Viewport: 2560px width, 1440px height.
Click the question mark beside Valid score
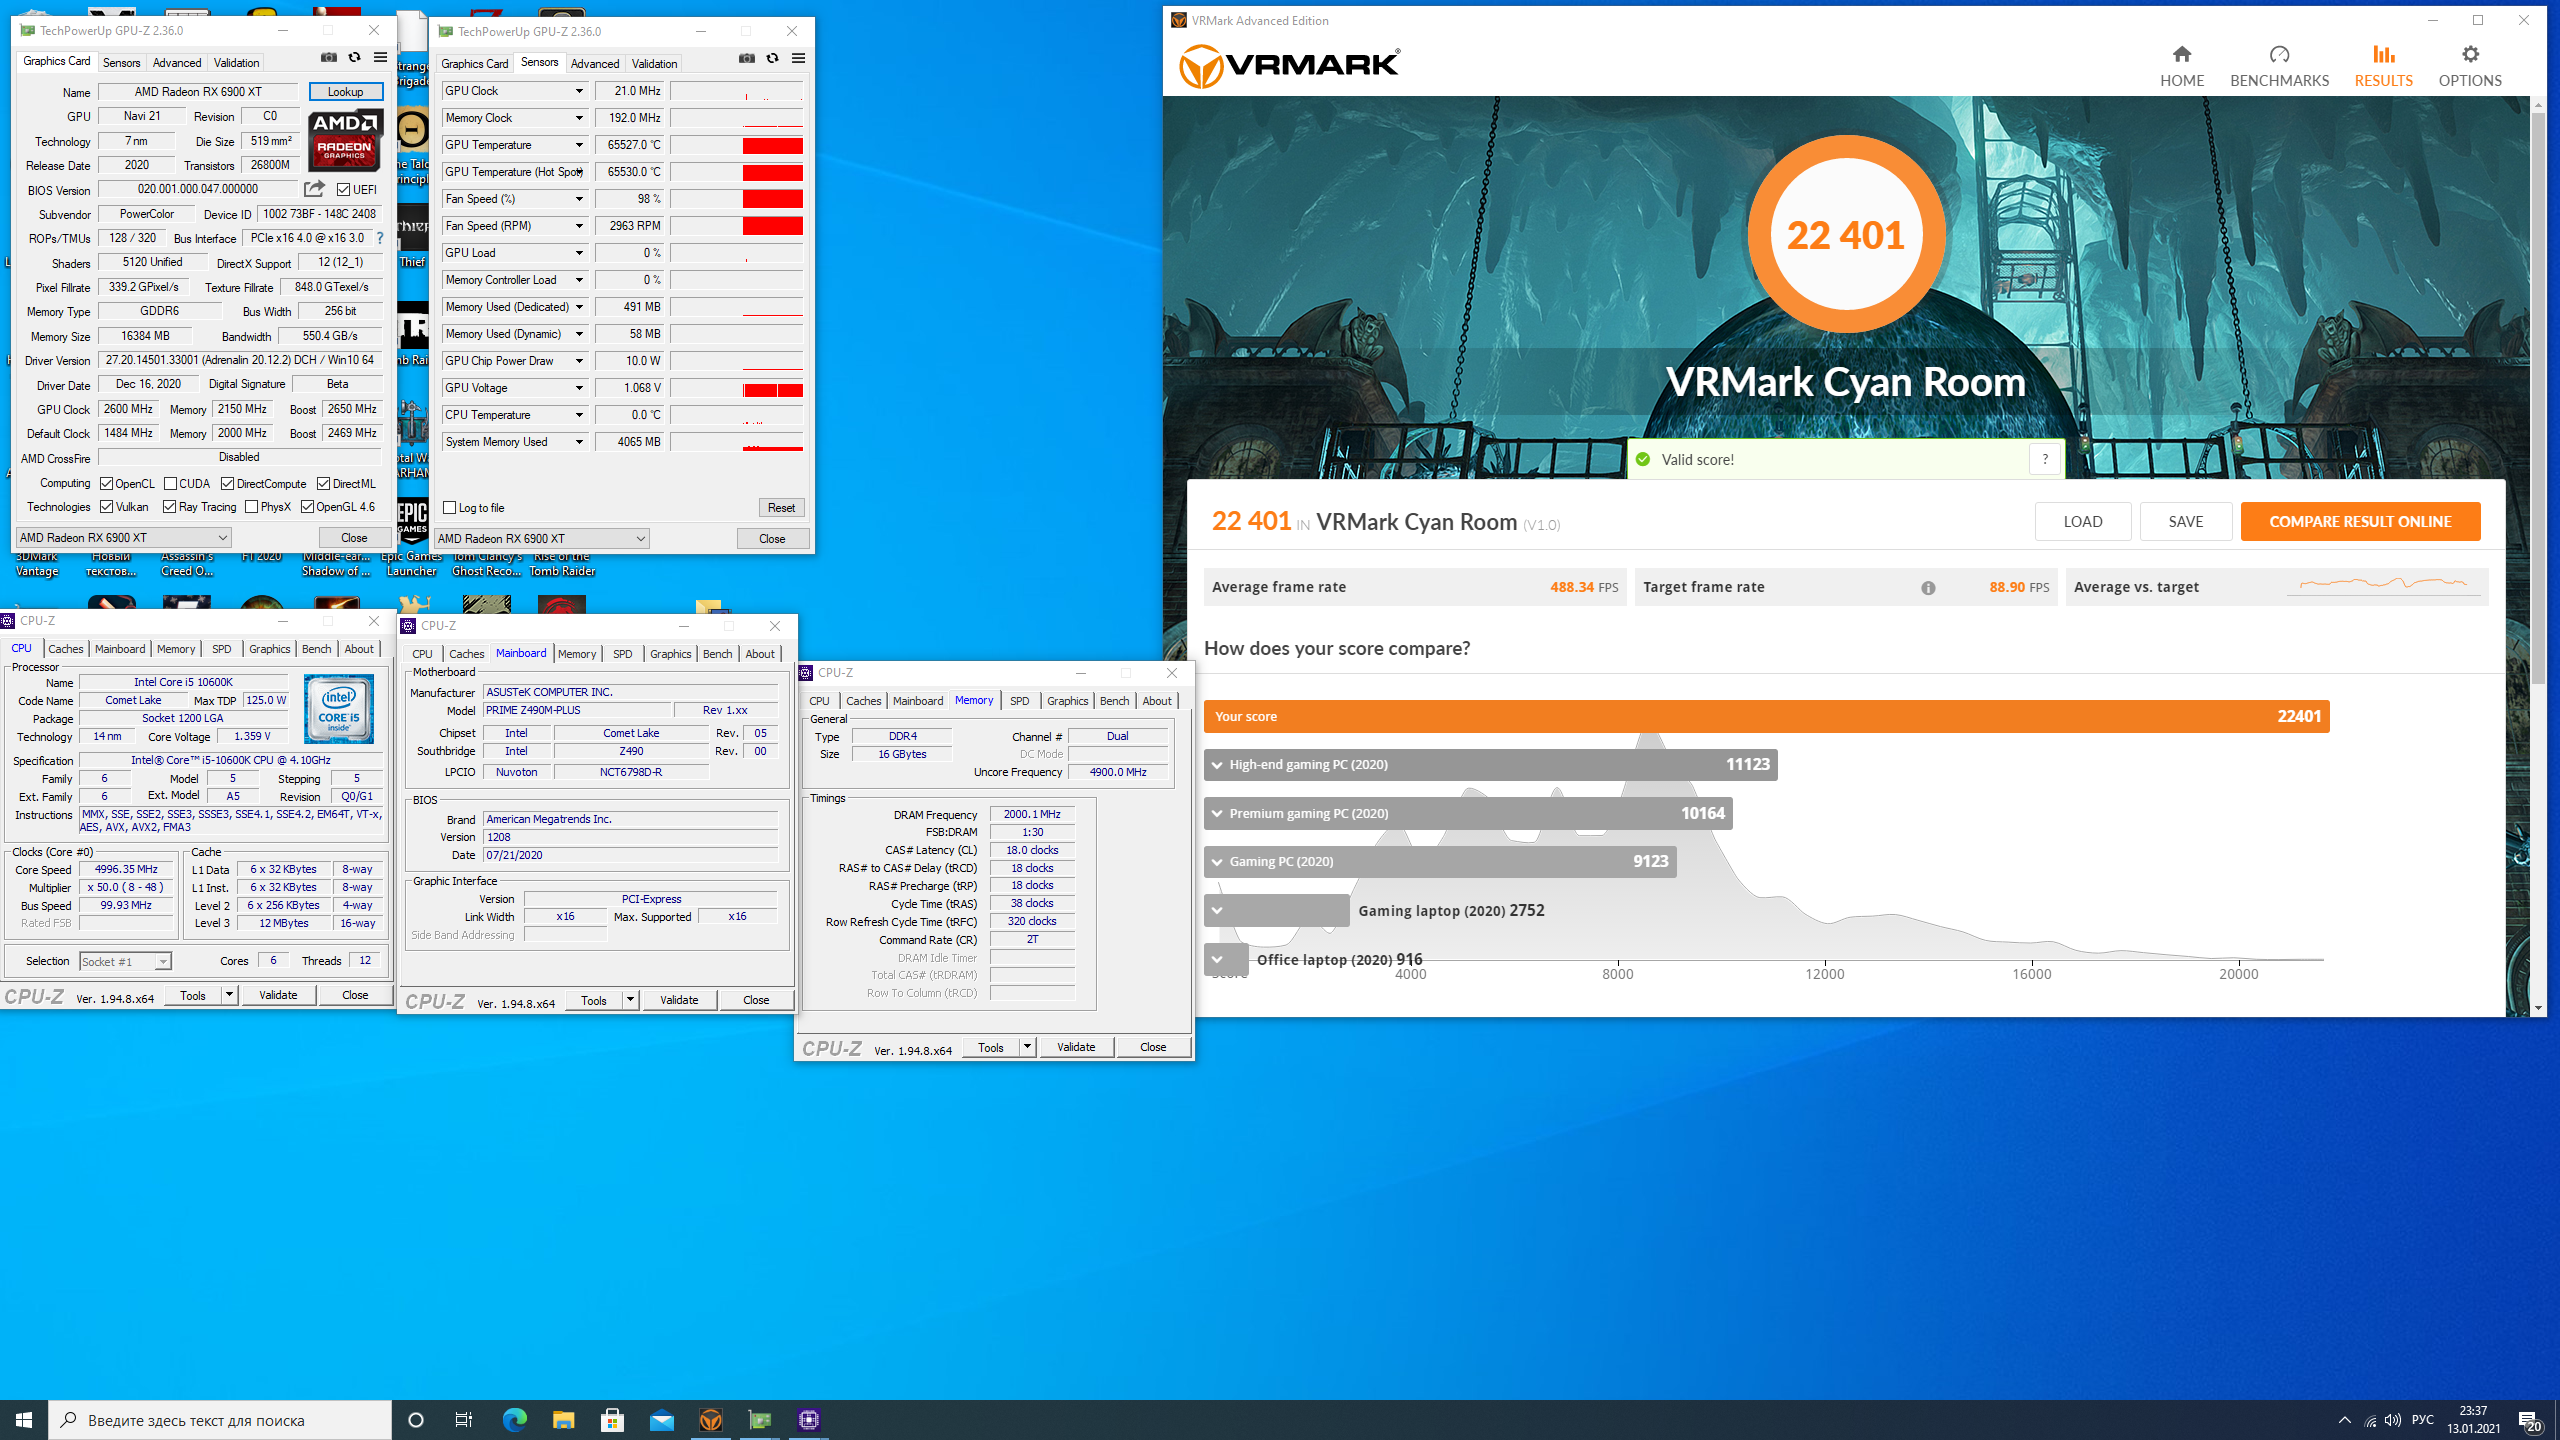(x=2045, y=459)
